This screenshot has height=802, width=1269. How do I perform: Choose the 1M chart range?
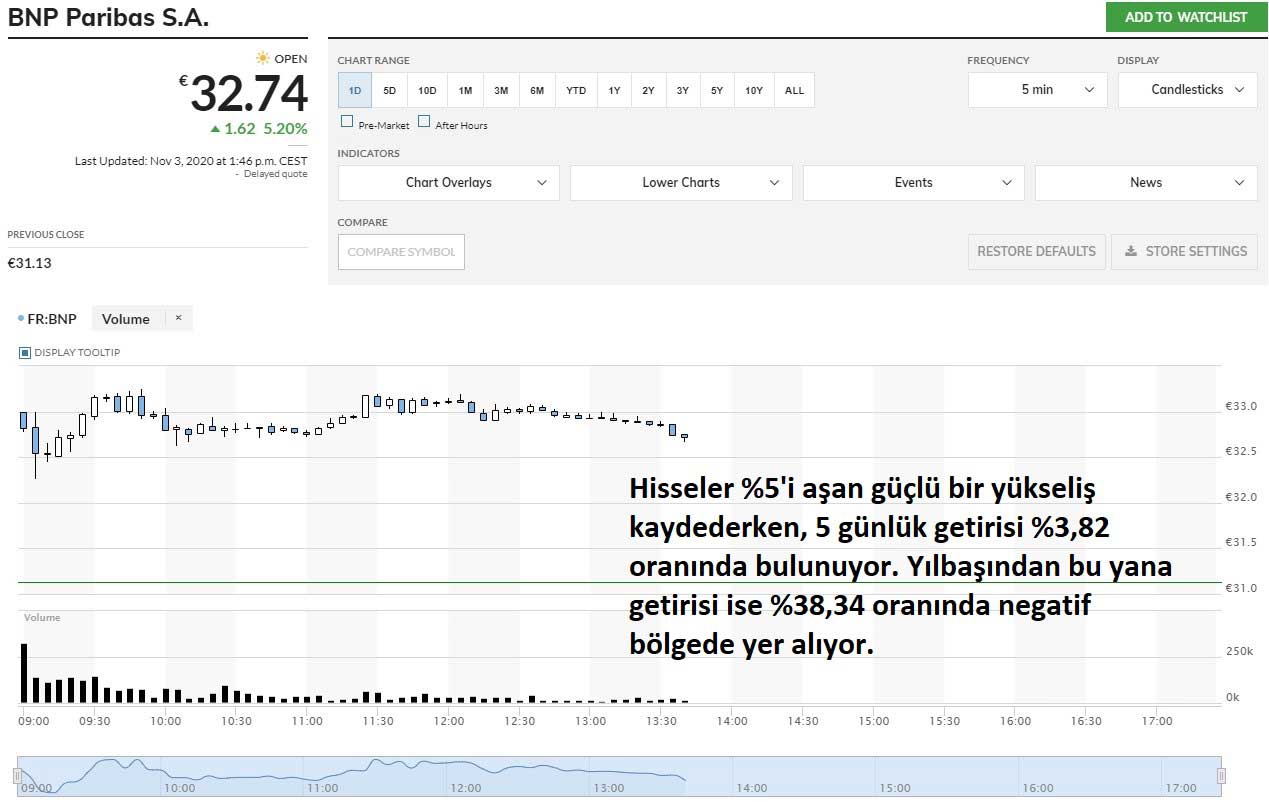[x=465, y=90]
